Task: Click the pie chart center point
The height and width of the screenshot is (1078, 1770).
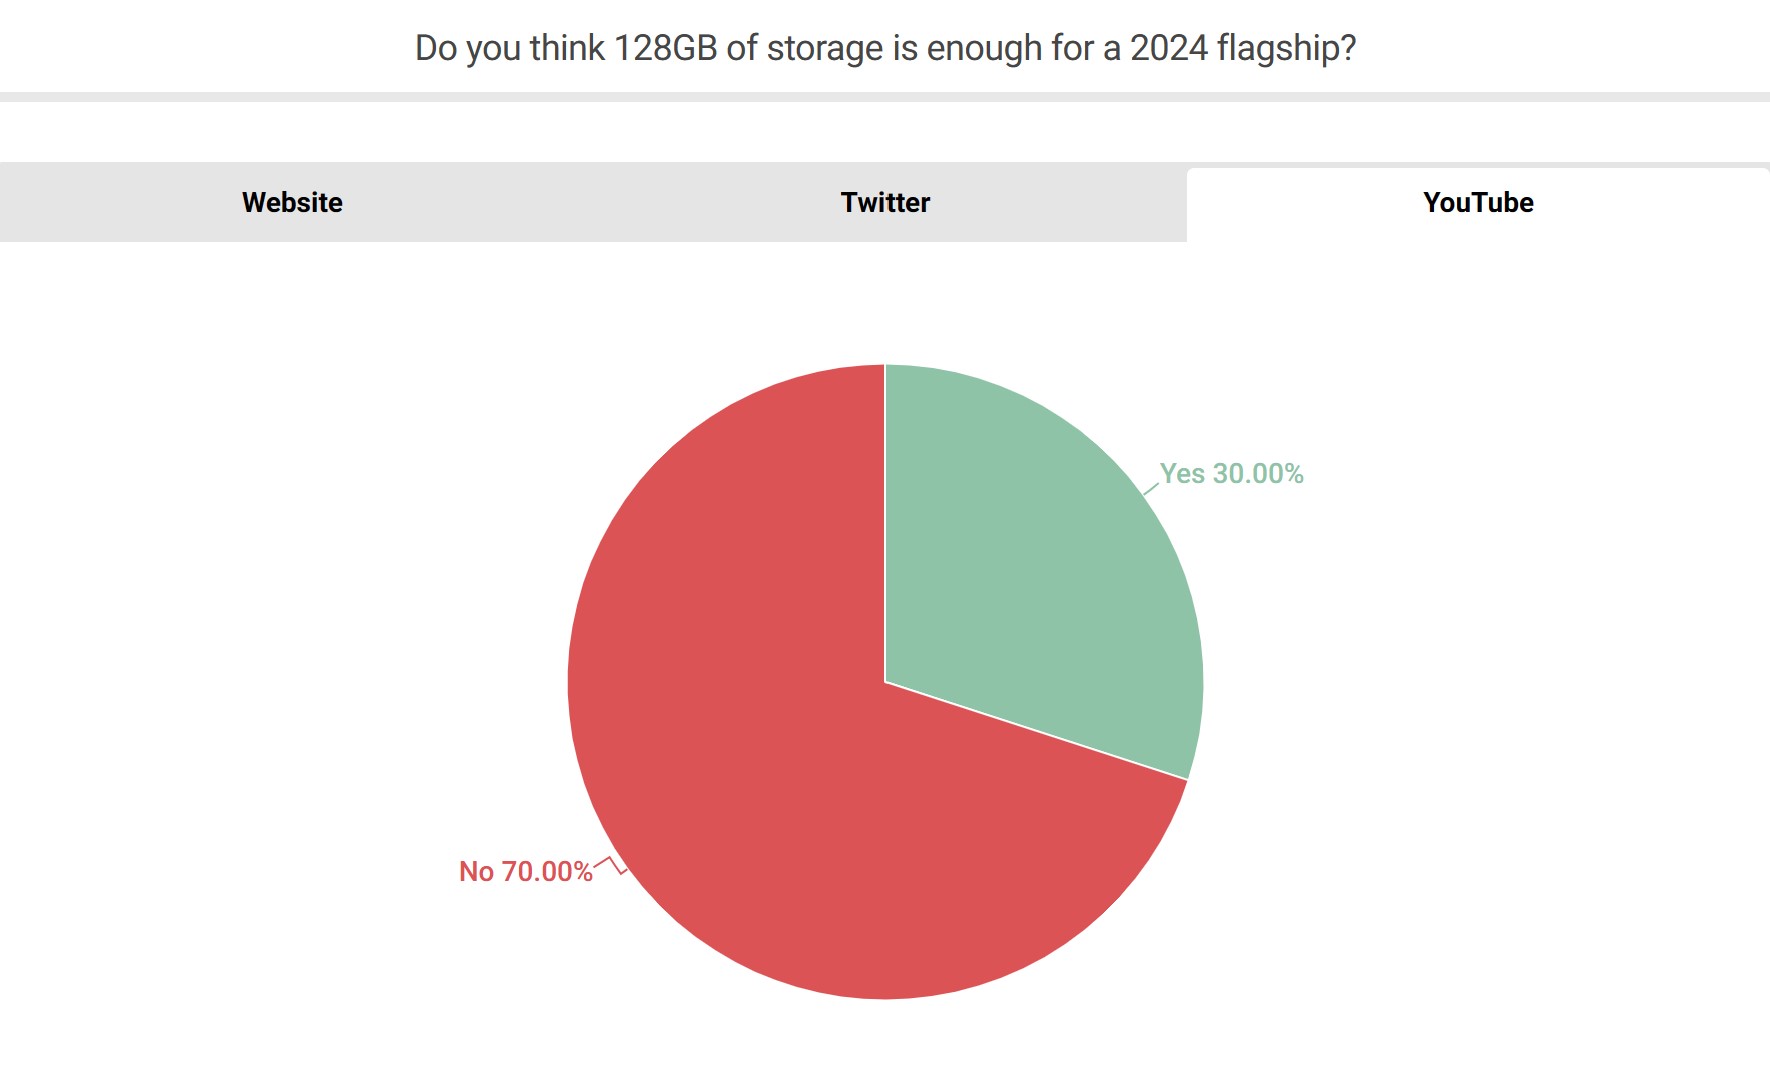Action: pyautogui.click(x=885, y=682)
